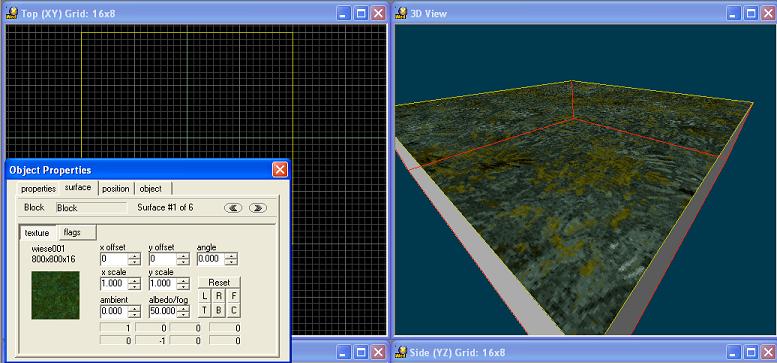Open the object tab
Viewport: 777px width, 363px height.
151,189
